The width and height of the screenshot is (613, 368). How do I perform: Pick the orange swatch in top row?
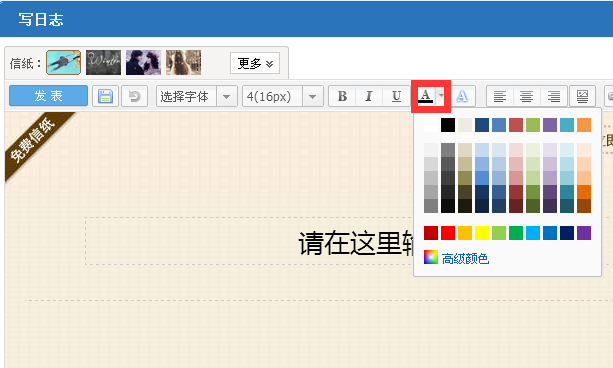coord(584,125)
